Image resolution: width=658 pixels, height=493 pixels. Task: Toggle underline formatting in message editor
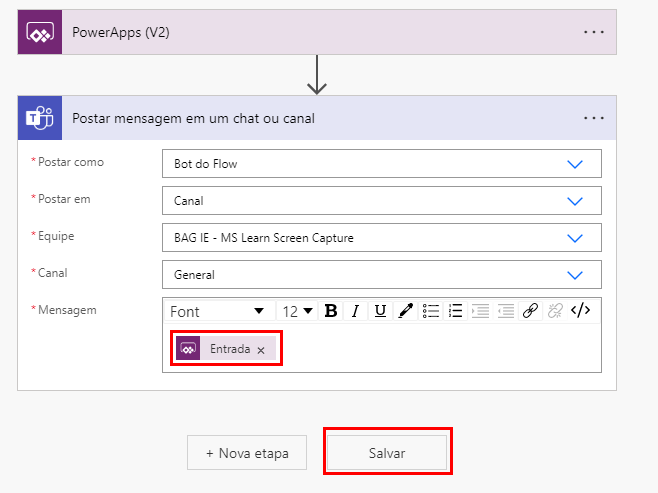pos(380,311)
